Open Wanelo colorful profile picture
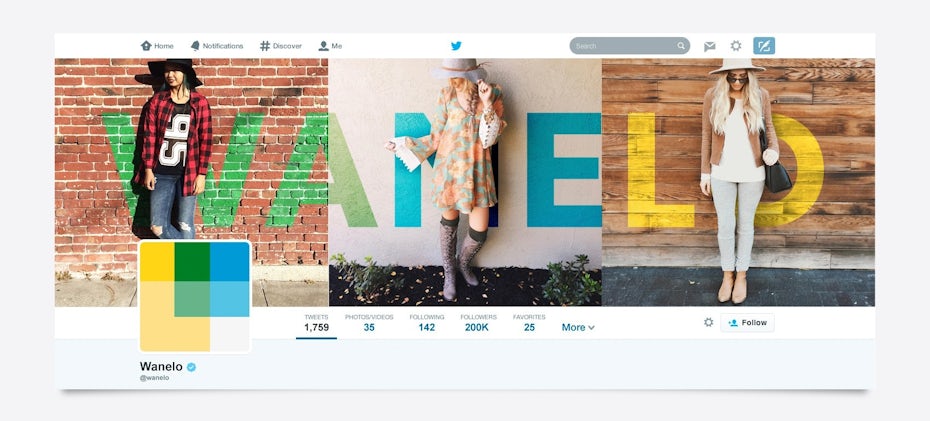Image resolution: width=930 pixels, height=421 pixels. (x=195, y=296)
